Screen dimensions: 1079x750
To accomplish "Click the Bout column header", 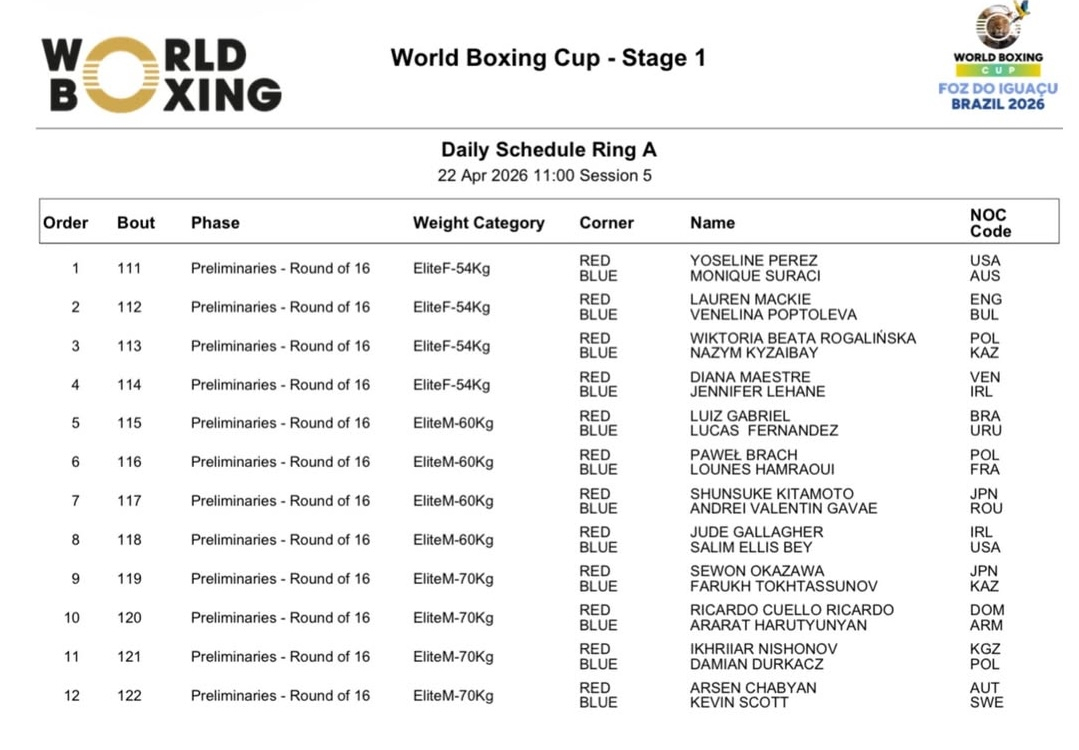I will [136, 223].
